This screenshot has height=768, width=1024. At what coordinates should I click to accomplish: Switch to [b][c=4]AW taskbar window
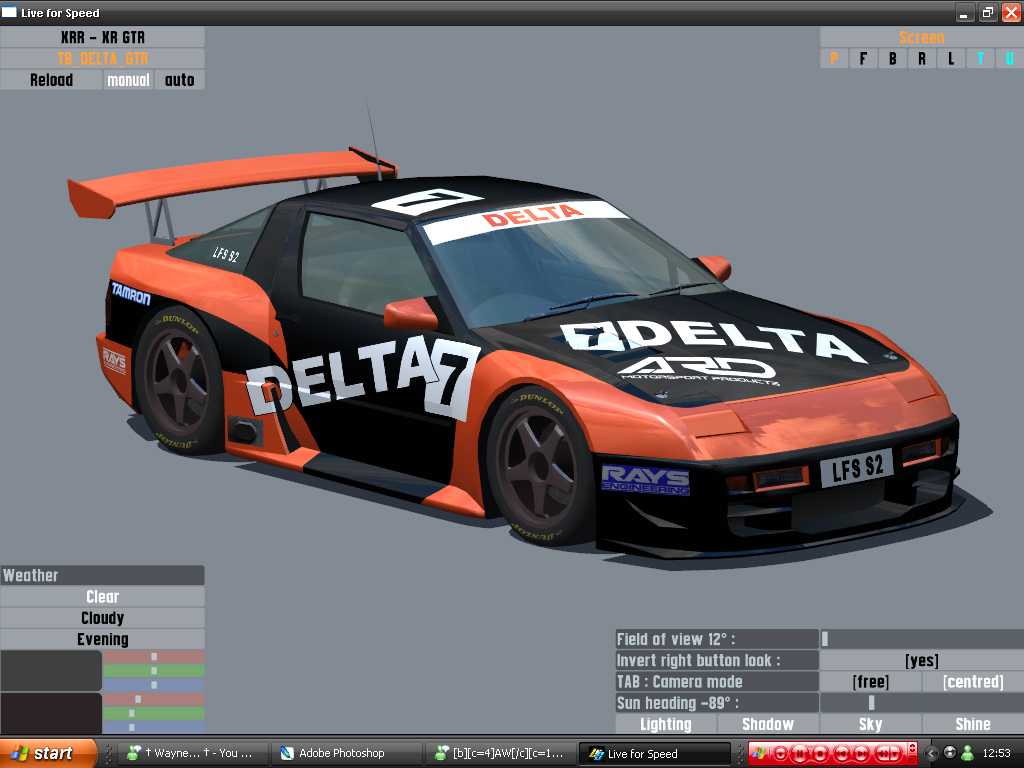[x=500, y=753]
